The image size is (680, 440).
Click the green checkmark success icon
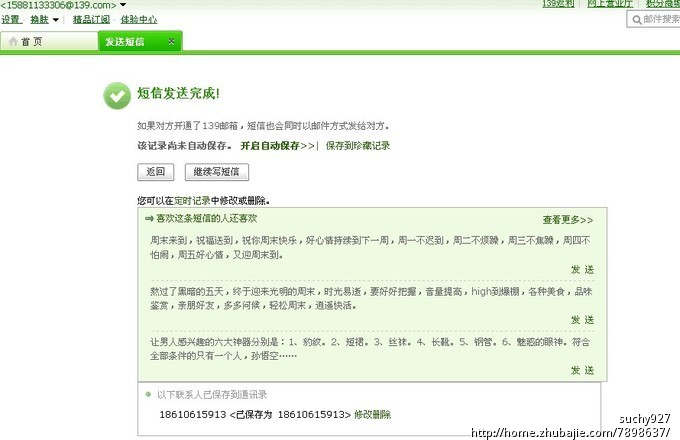point(117,96)
